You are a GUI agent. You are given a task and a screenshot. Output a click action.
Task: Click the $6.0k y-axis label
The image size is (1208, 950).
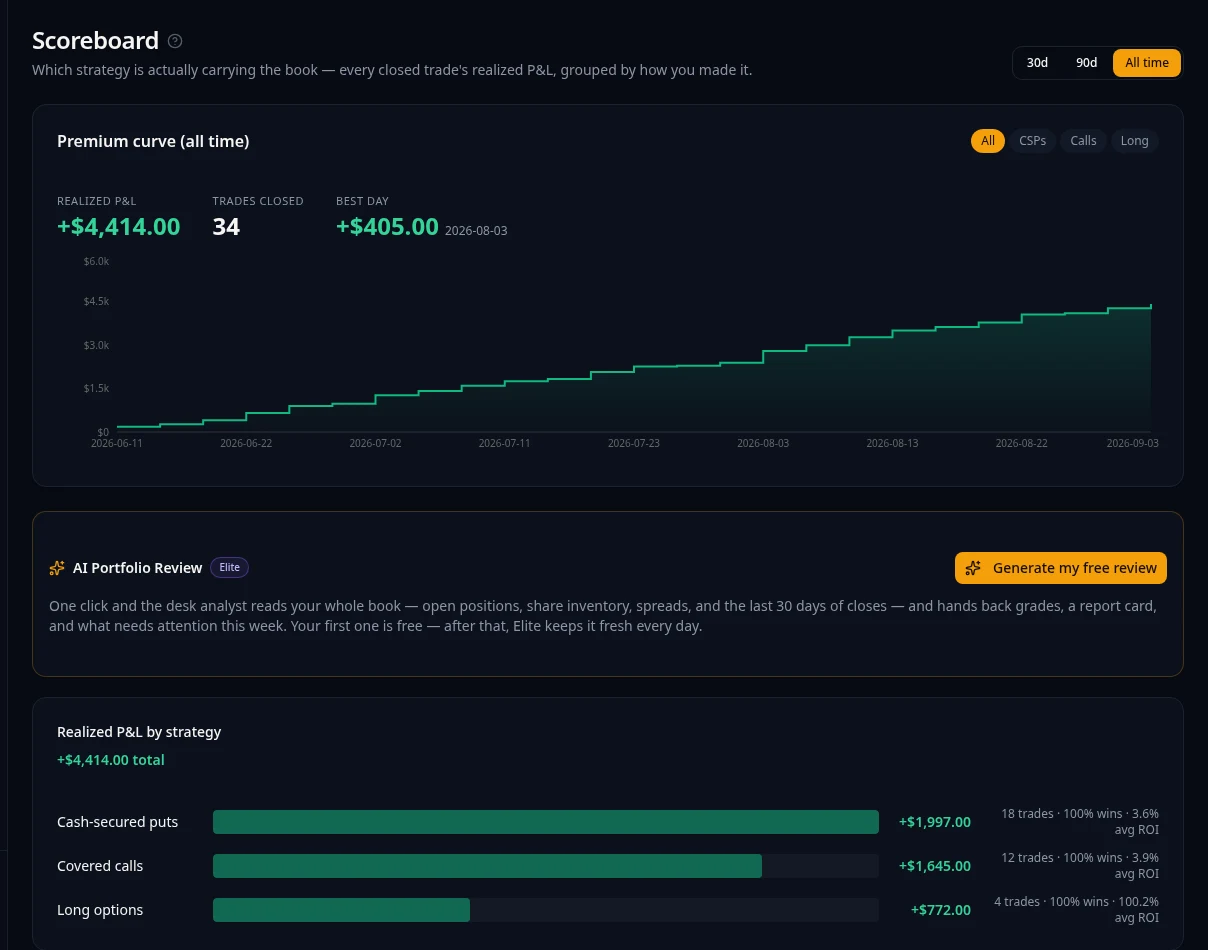(x=97, y=261)
